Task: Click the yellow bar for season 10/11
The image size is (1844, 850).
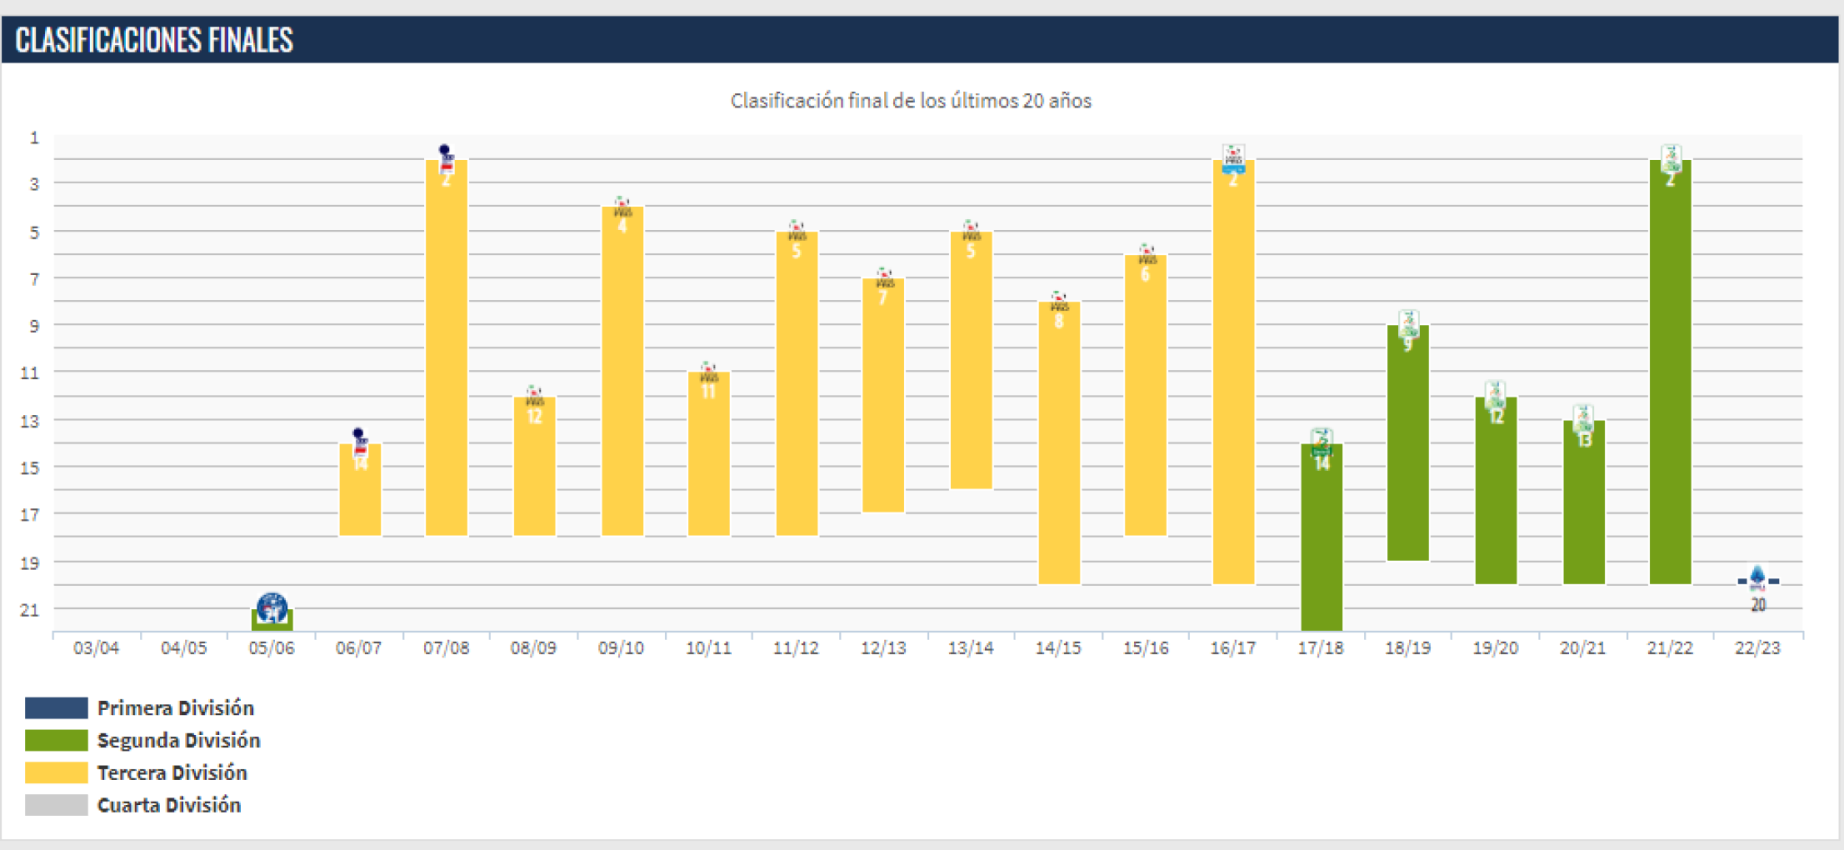Action: (x=709, y=454)
